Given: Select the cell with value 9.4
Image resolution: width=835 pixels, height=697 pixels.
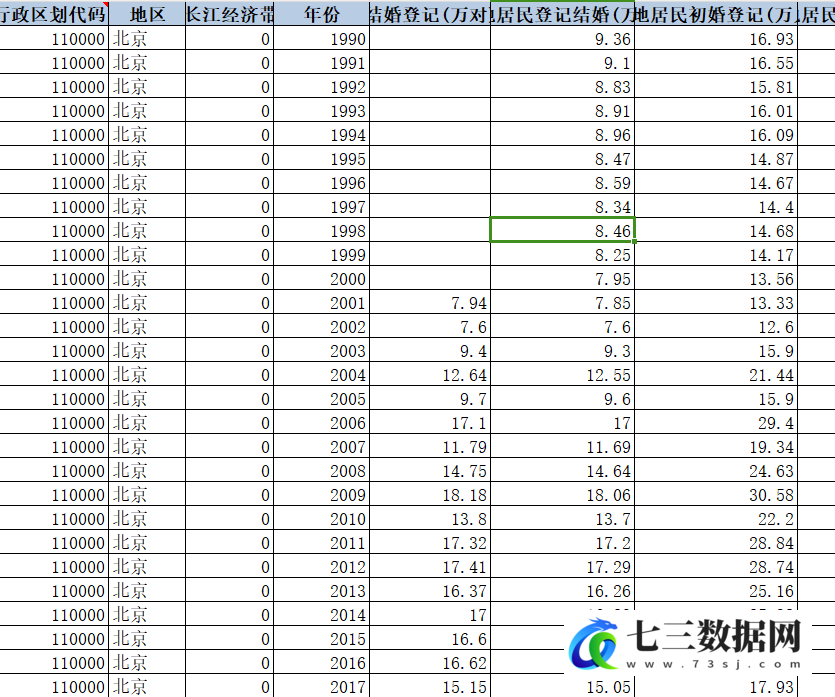Looking at the screenshot, I should [x=430, y=350].
